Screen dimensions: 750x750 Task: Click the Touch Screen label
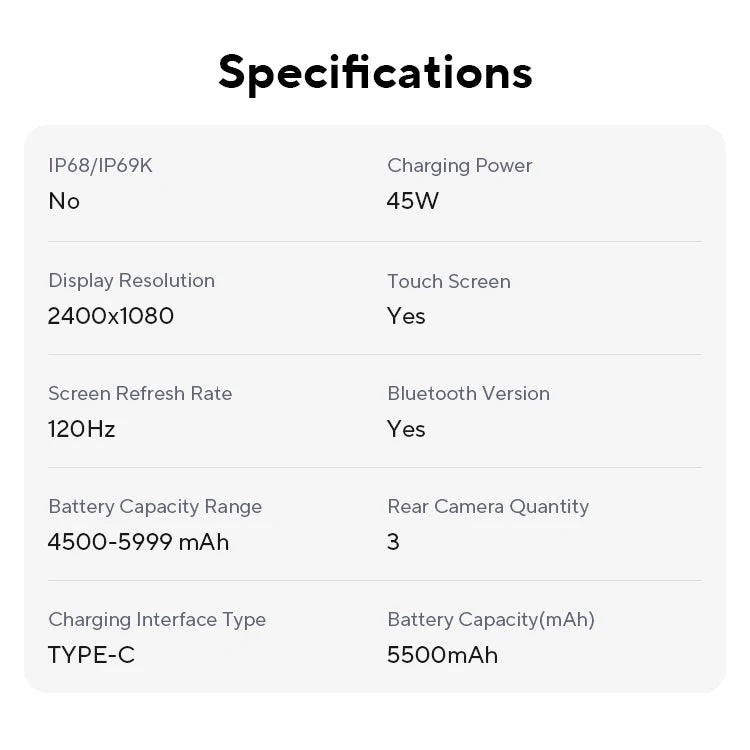pos(449,282)
